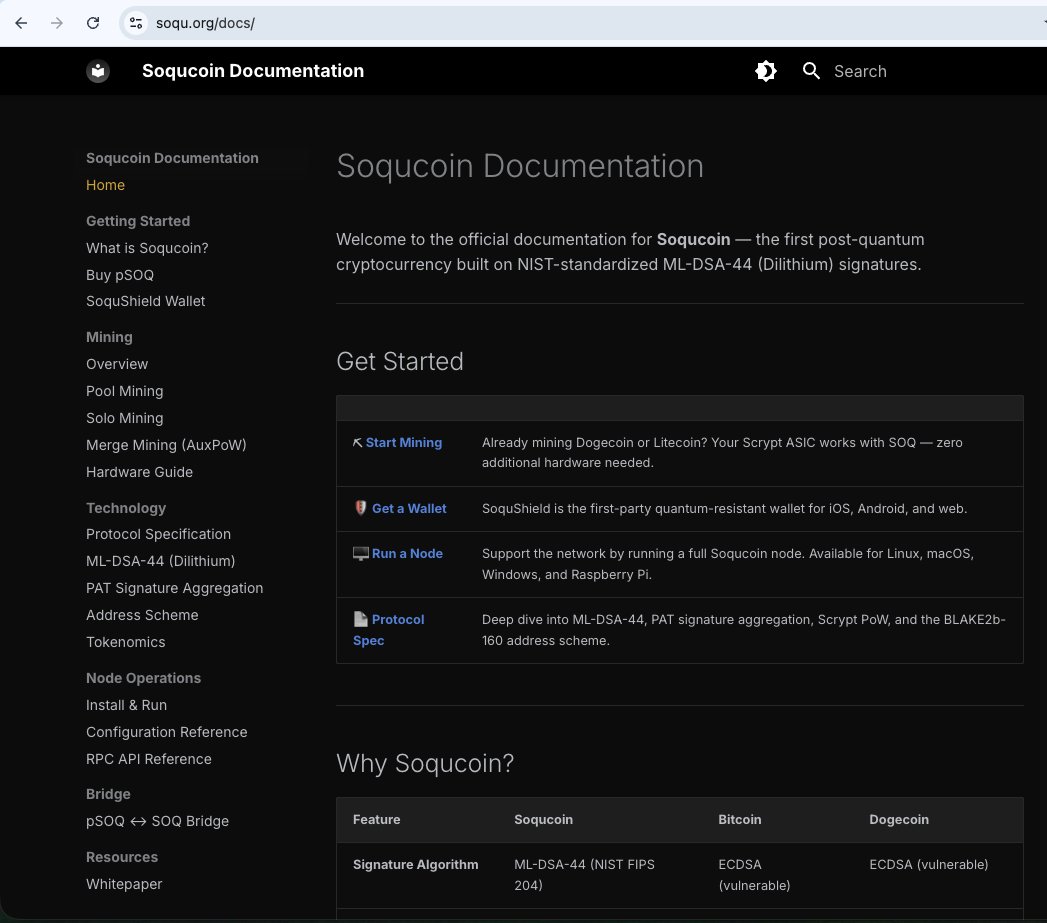
Task: Toggle dark mode with the half-moon icon
Action: (765, 71)
